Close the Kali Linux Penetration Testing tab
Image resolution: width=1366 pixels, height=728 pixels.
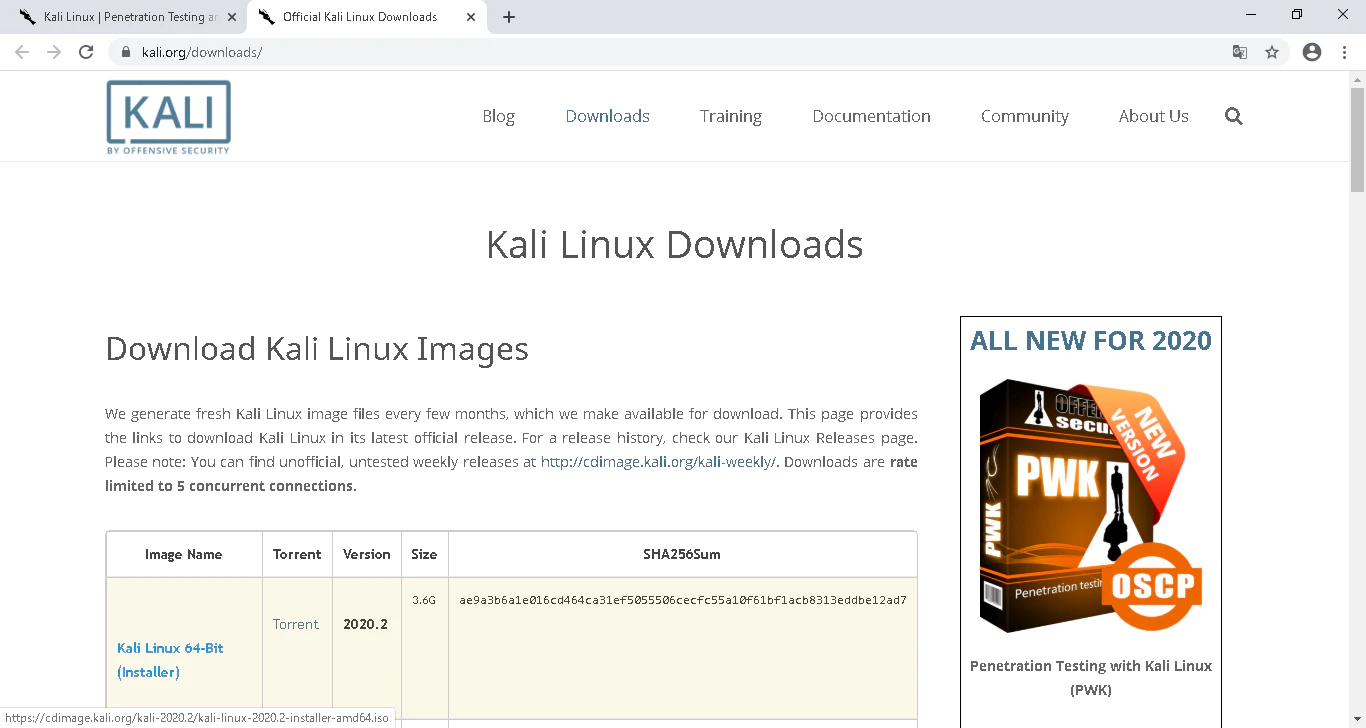point(232,17)
